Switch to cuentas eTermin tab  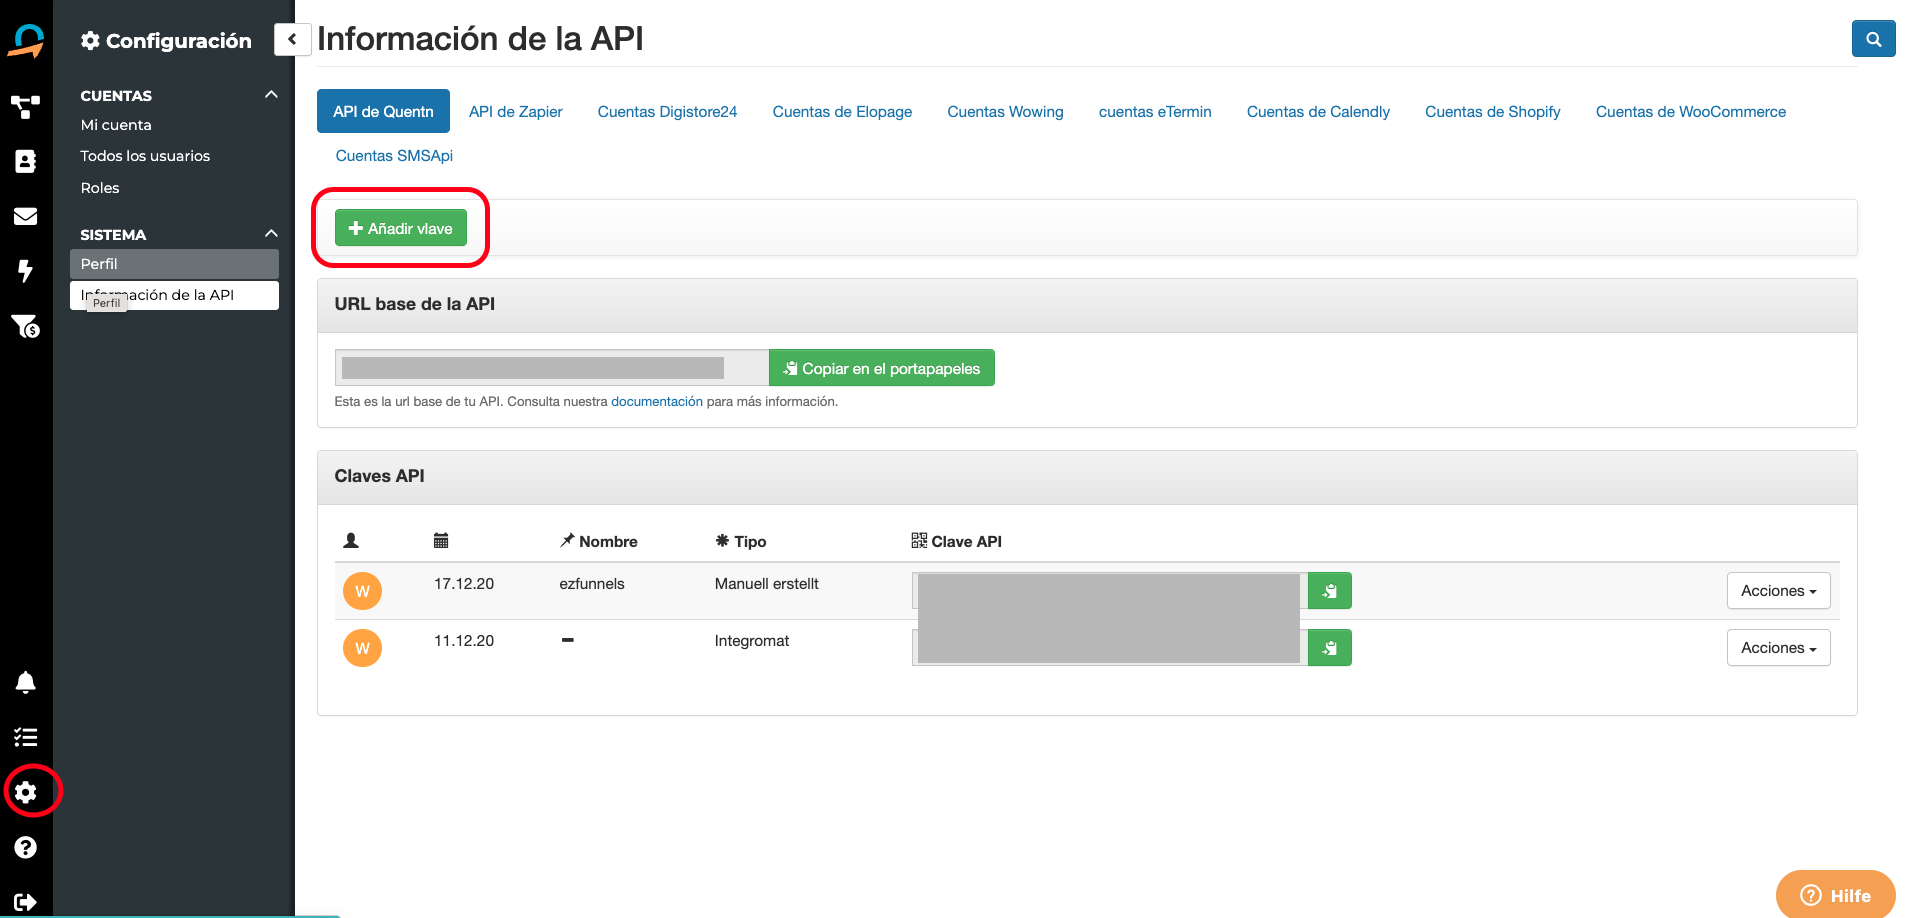tap(1155, 111)
